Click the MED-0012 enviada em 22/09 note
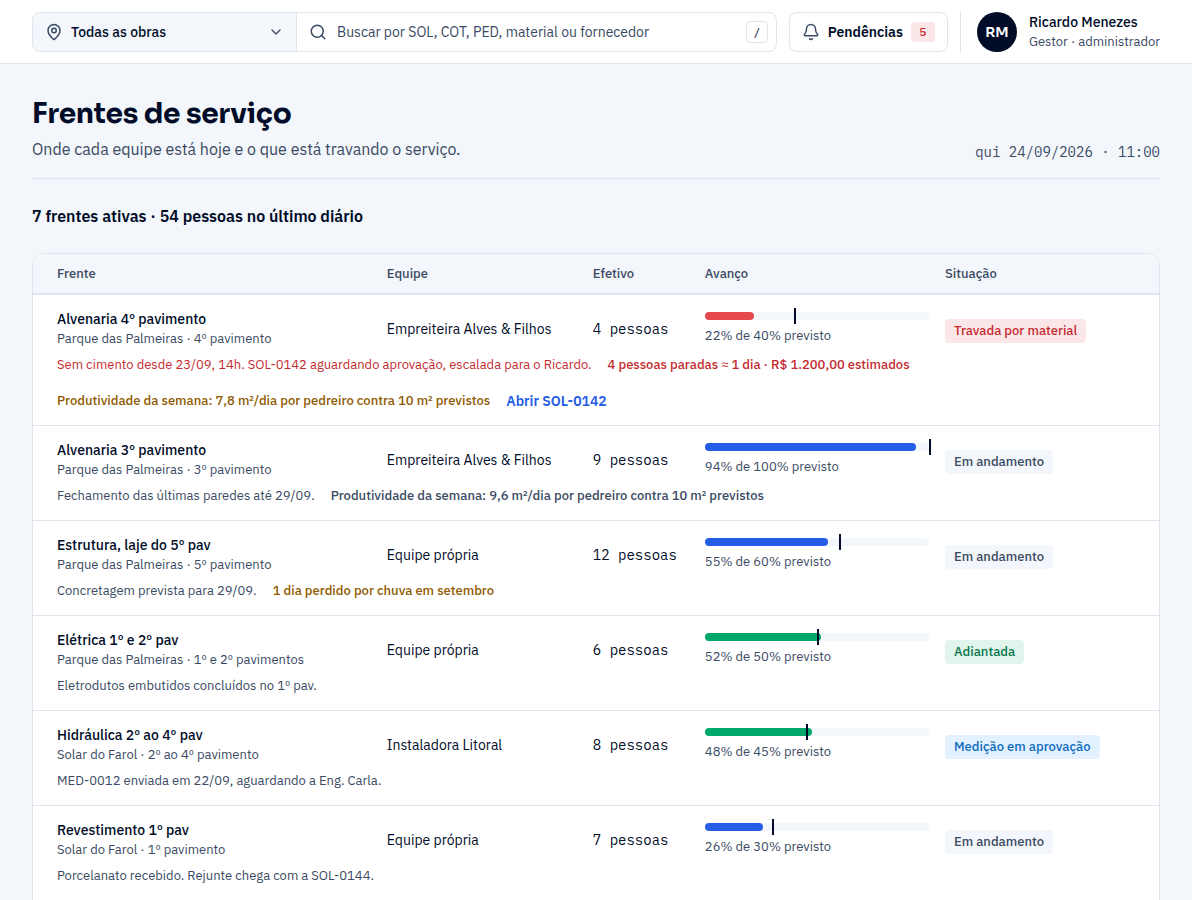 click(219, 781)
